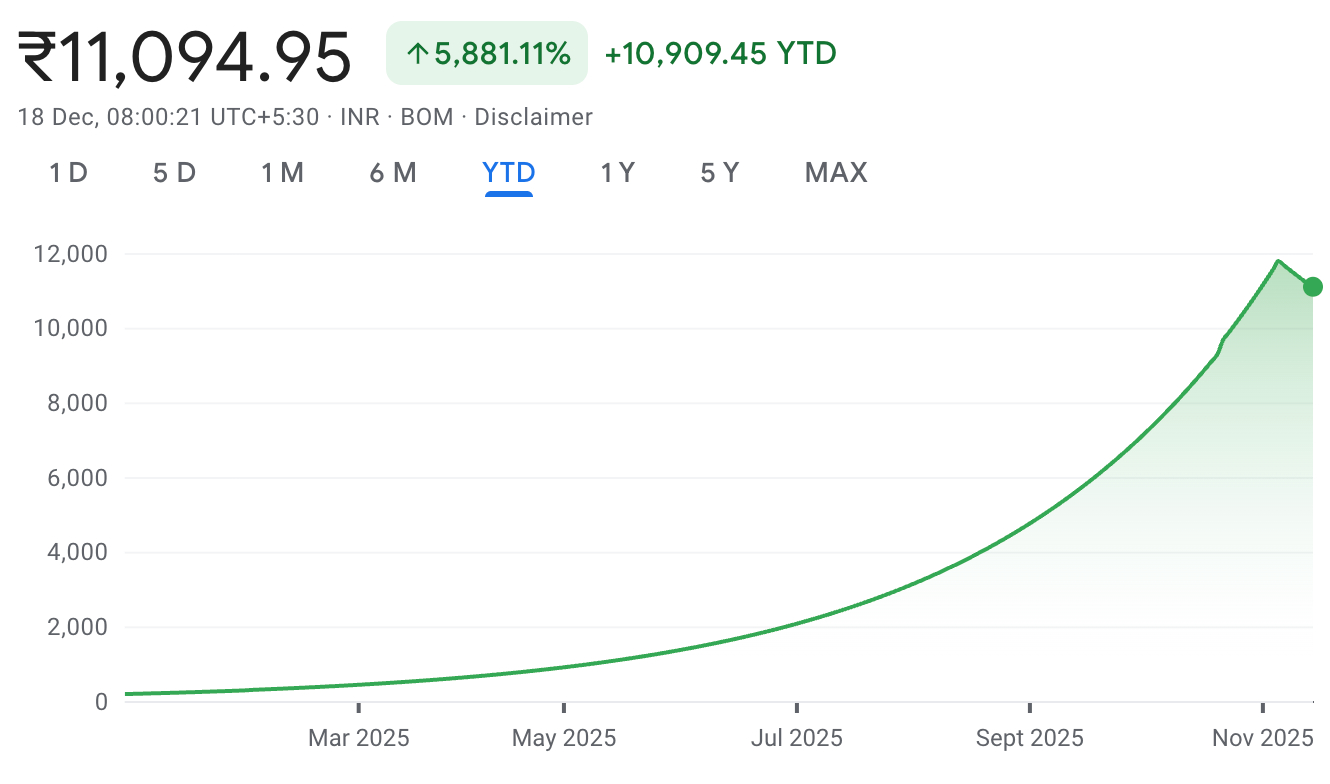1330x784 pixels.
Task: Pick the Sept 2025 axis marker
Action: point(1029,738)
